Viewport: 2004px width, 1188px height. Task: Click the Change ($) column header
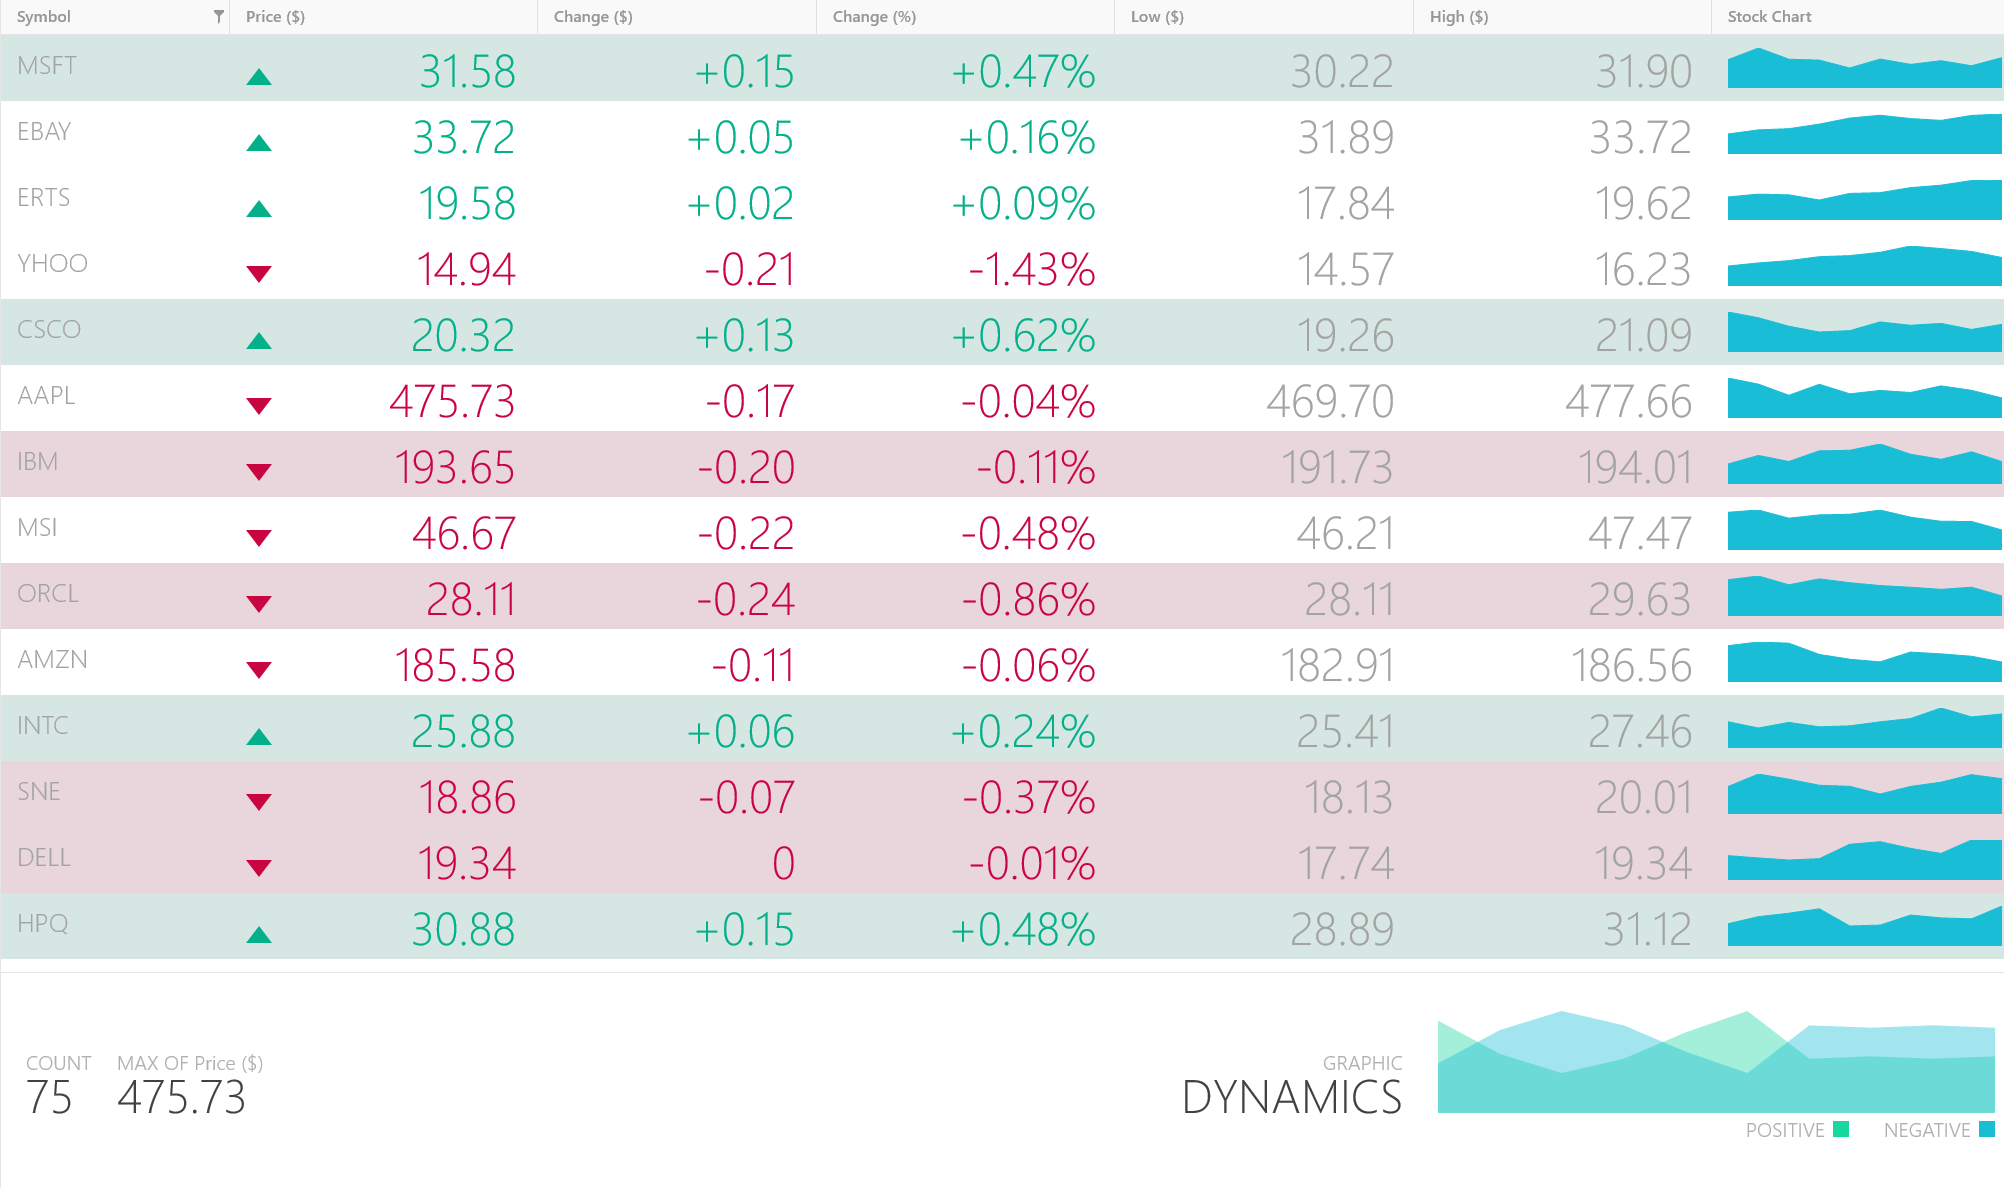[x=593, y=17]
